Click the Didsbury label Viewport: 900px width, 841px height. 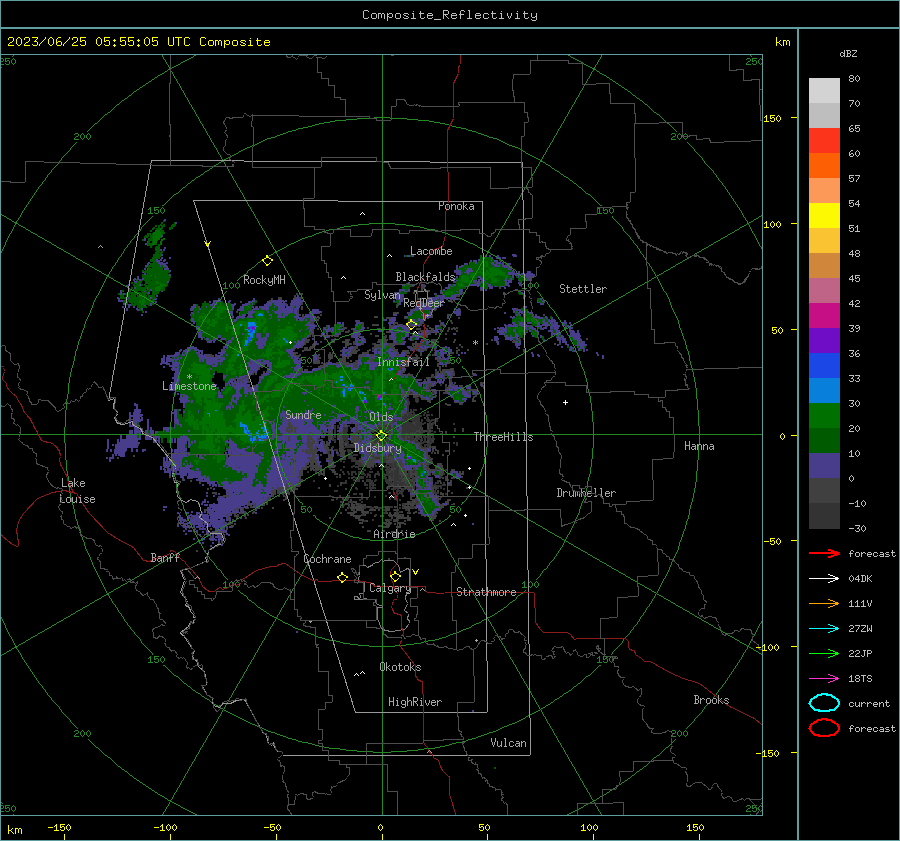(378, 448)
